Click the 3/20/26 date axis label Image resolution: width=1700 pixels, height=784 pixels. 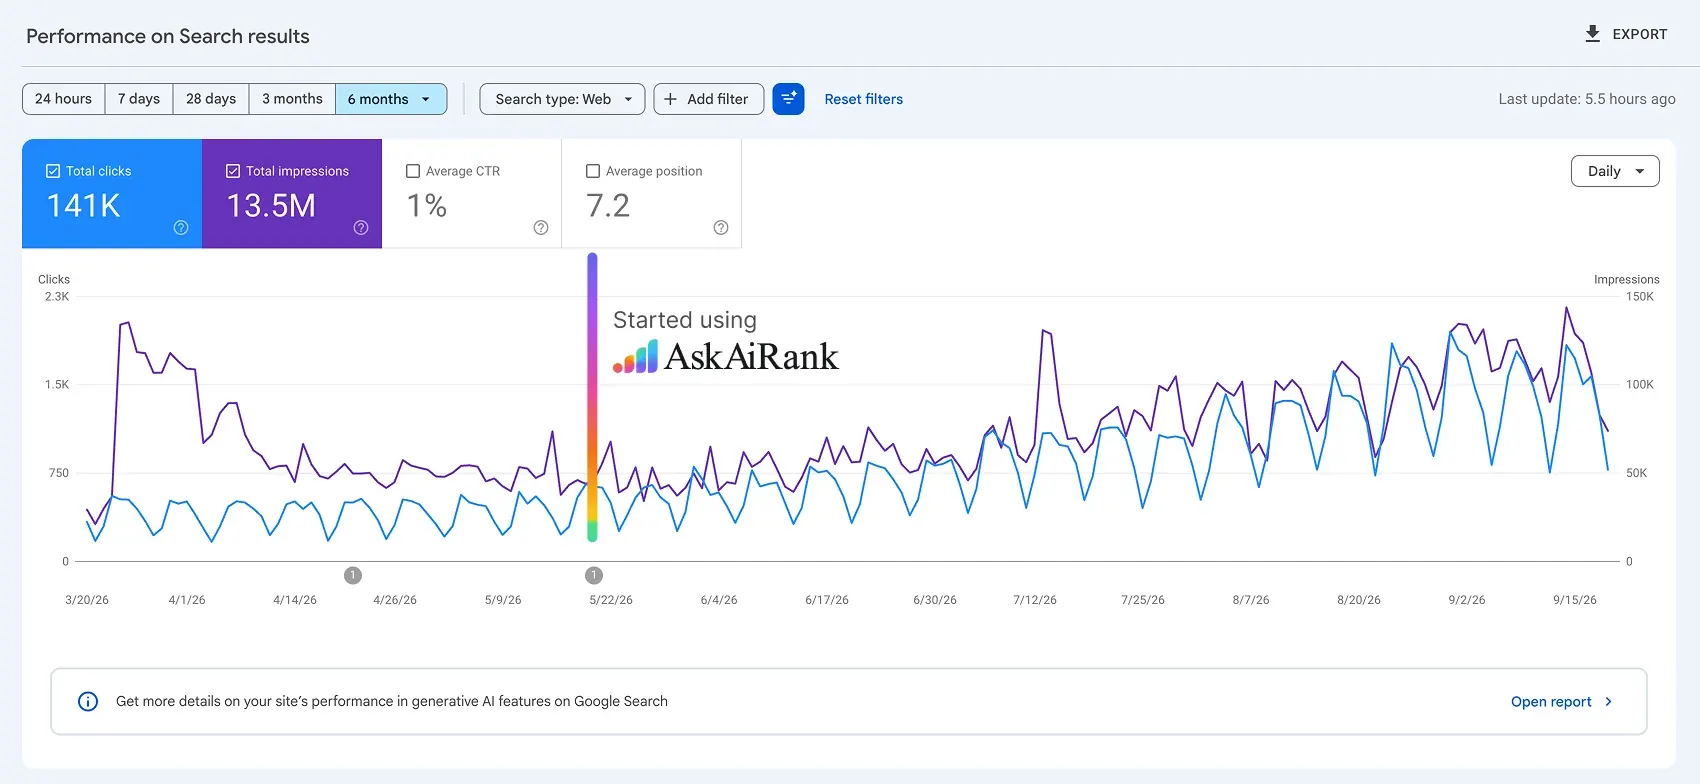[87, 600]
